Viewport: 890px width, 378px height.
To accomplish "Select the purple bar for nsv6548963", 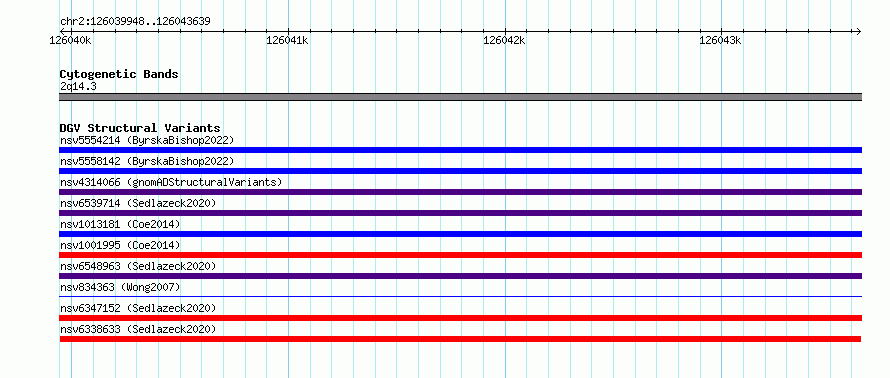I will pos(460,276).
